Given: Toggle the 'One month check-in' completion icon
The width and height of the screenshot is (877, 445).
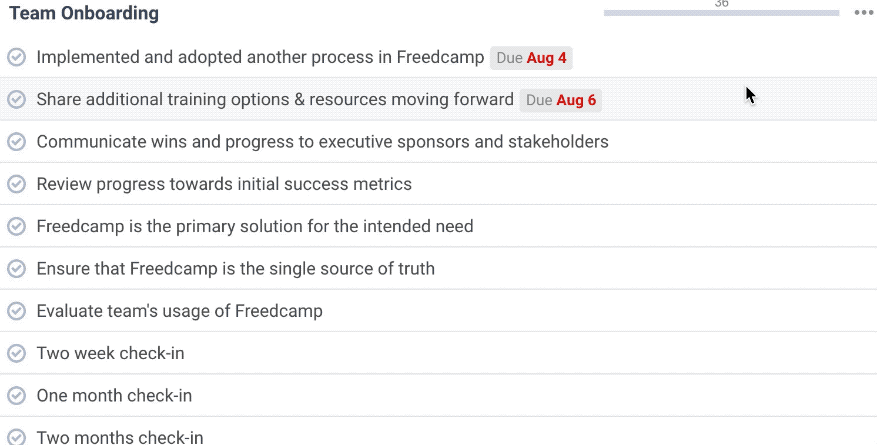Looking at the screenshot, I should tap(16, 395).
